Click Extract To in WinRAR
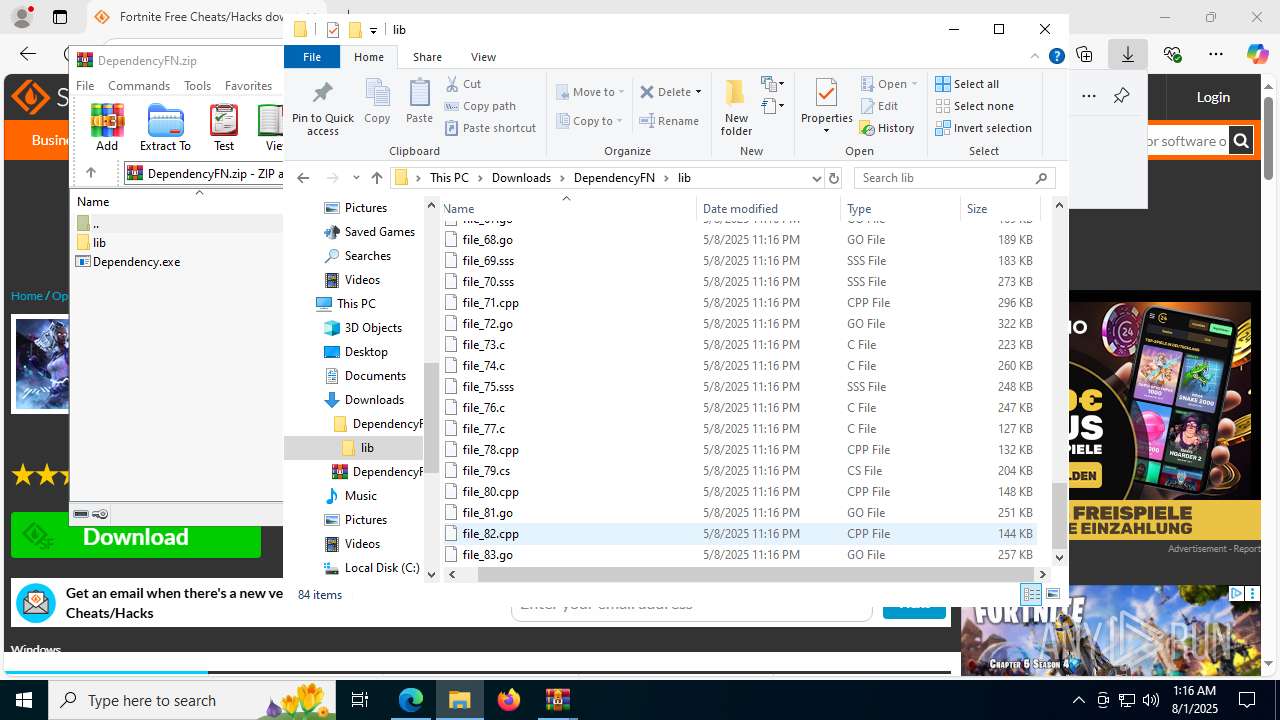The width and height of the screenshot is (1280, 720). [165, 127]
